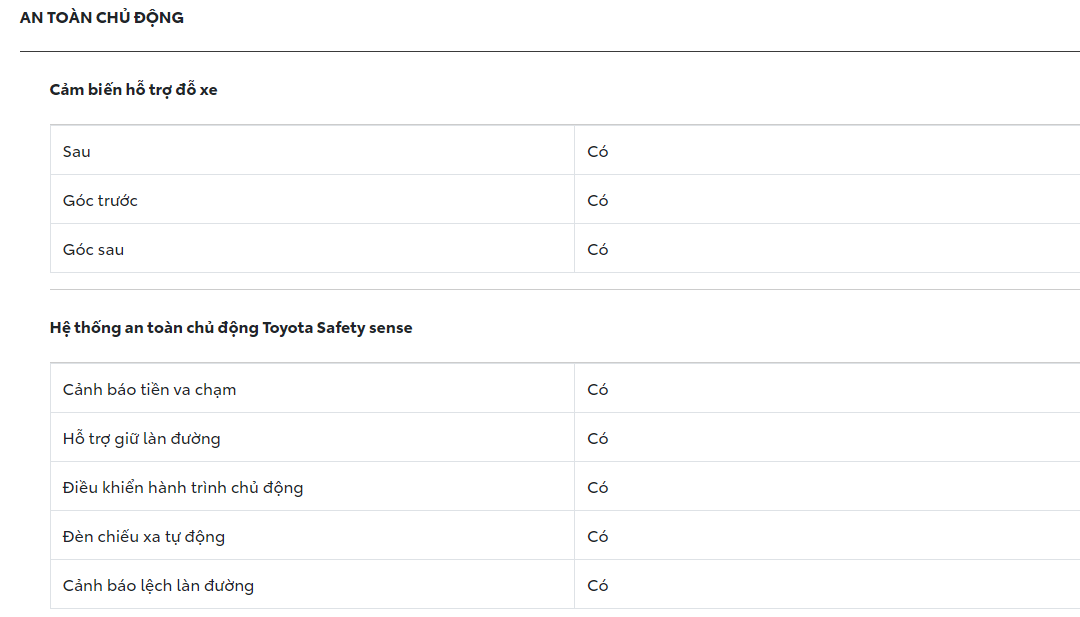Click the AN TOÀN CHỦ ĐỘNG section heading
This screenshot has width=1080, height=617.
tap(102, 18)
